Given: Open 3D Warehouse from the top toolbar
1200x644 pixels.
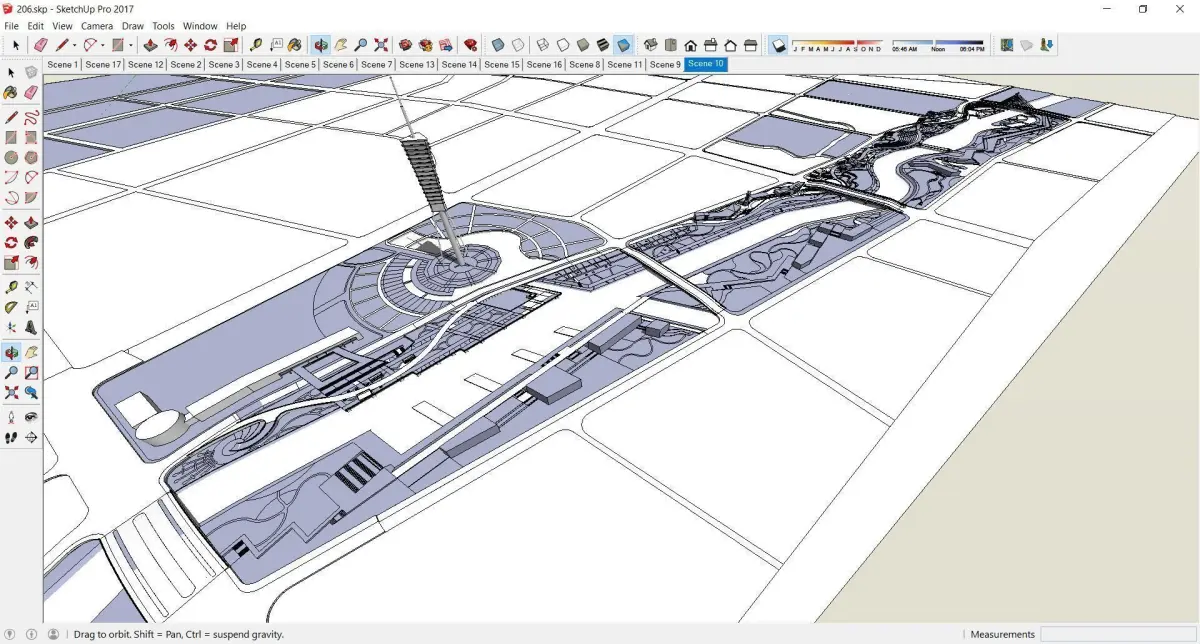Looking at the screenshot, I should click(405, 45).
